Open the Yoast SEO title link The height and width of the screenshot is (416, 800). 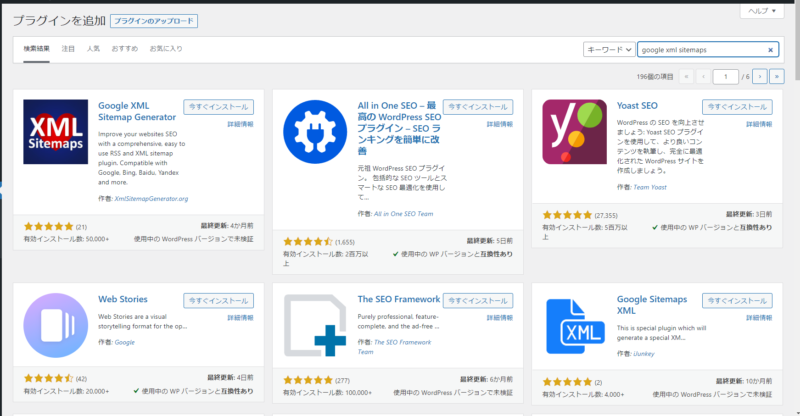(x=637, y=106)
